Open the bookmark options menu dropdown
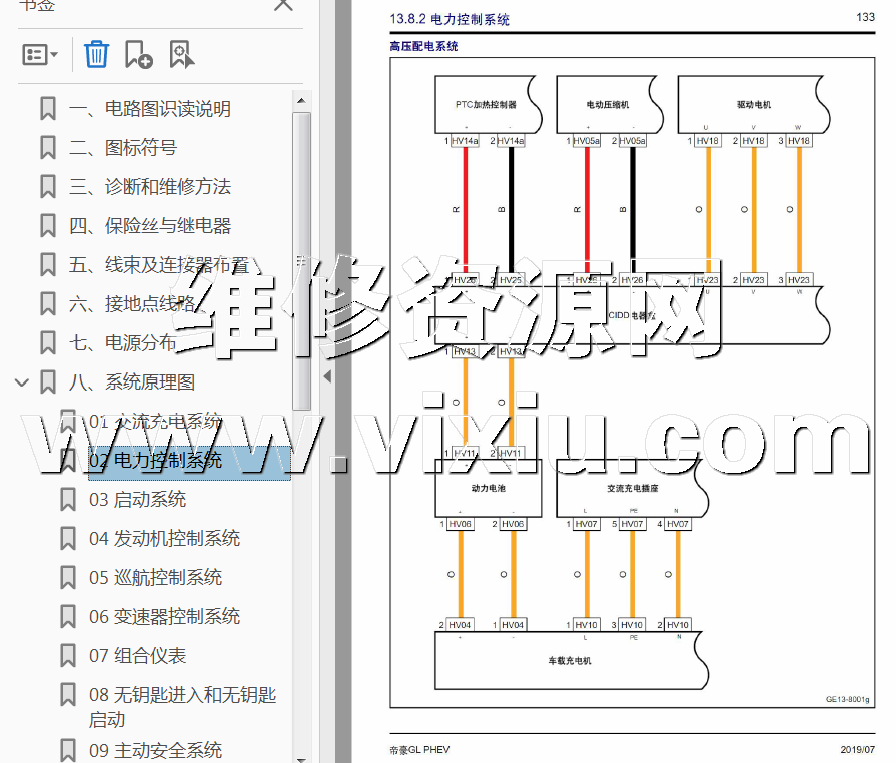 pyautogui.click(x=40, y=55)
